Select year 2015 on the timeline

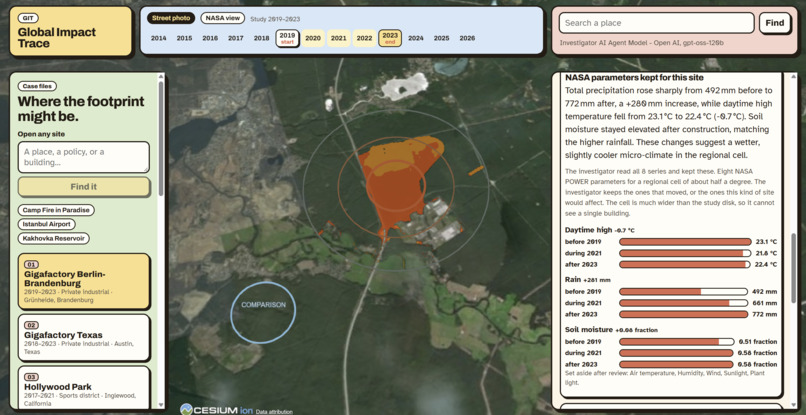[x=184, y=38]
